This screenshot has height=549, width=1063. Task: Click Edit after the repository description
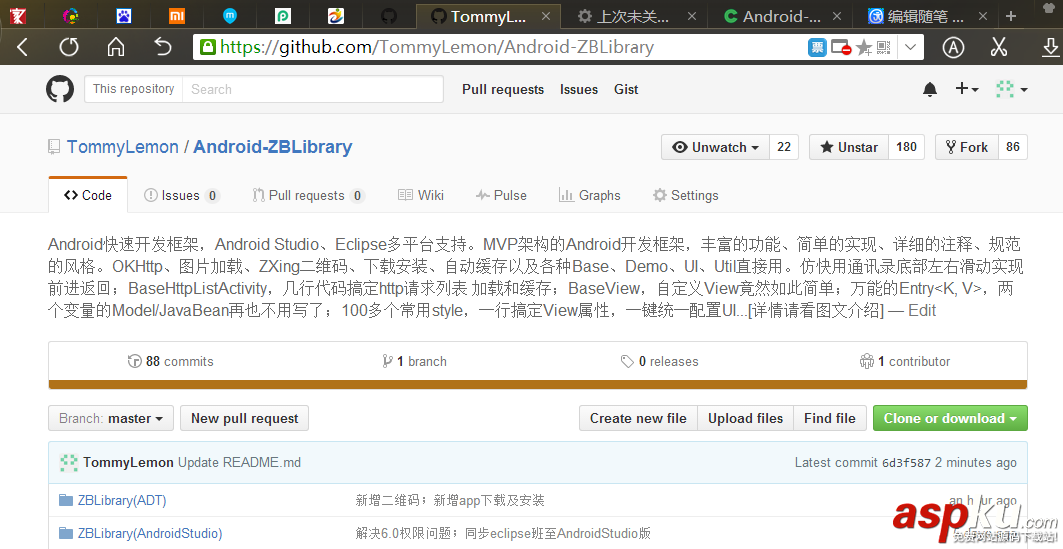(922, 310)
